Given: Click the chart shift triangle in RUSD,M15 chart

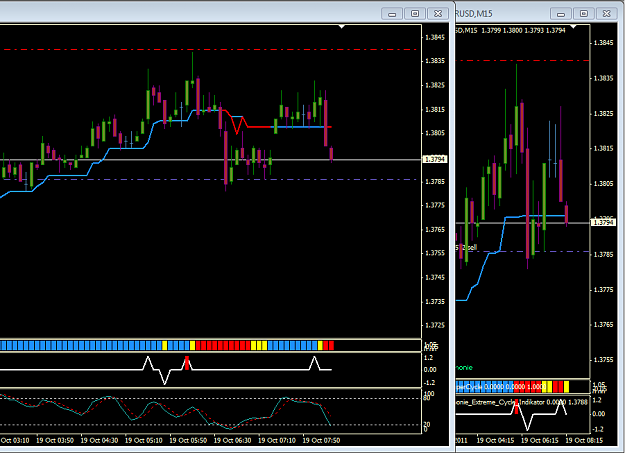Looking at the screenshot, I should (573, 27).
